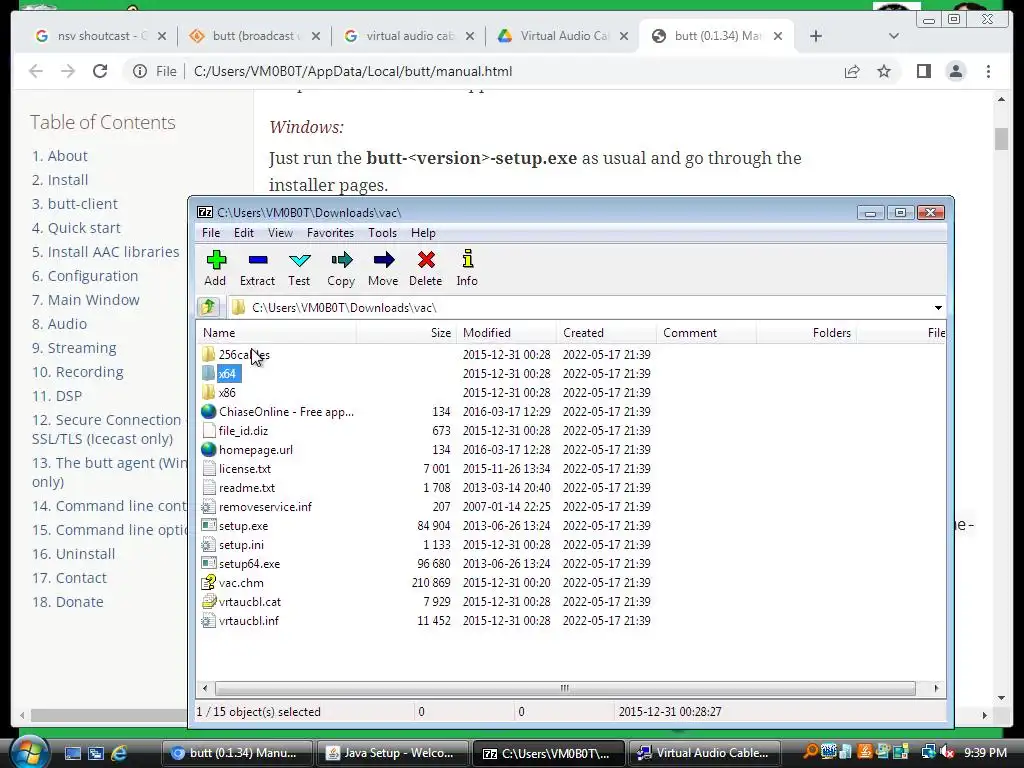Toggle the browser side panel

pyautogui.click(x=923, y=71)
